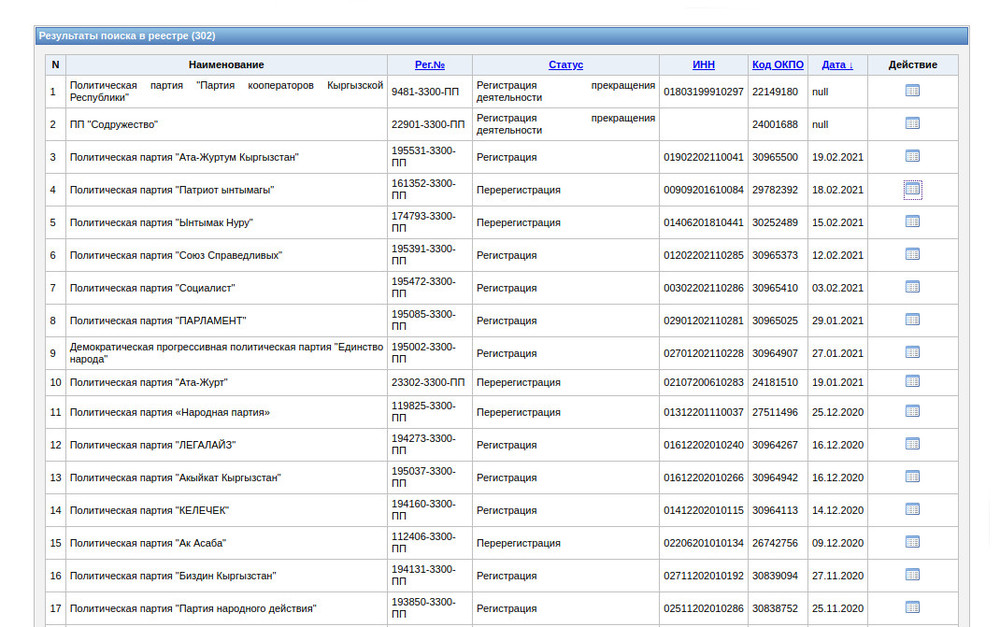Select party name «Народная партия»
Screen dimensions: 1000x627
(170, 412)
